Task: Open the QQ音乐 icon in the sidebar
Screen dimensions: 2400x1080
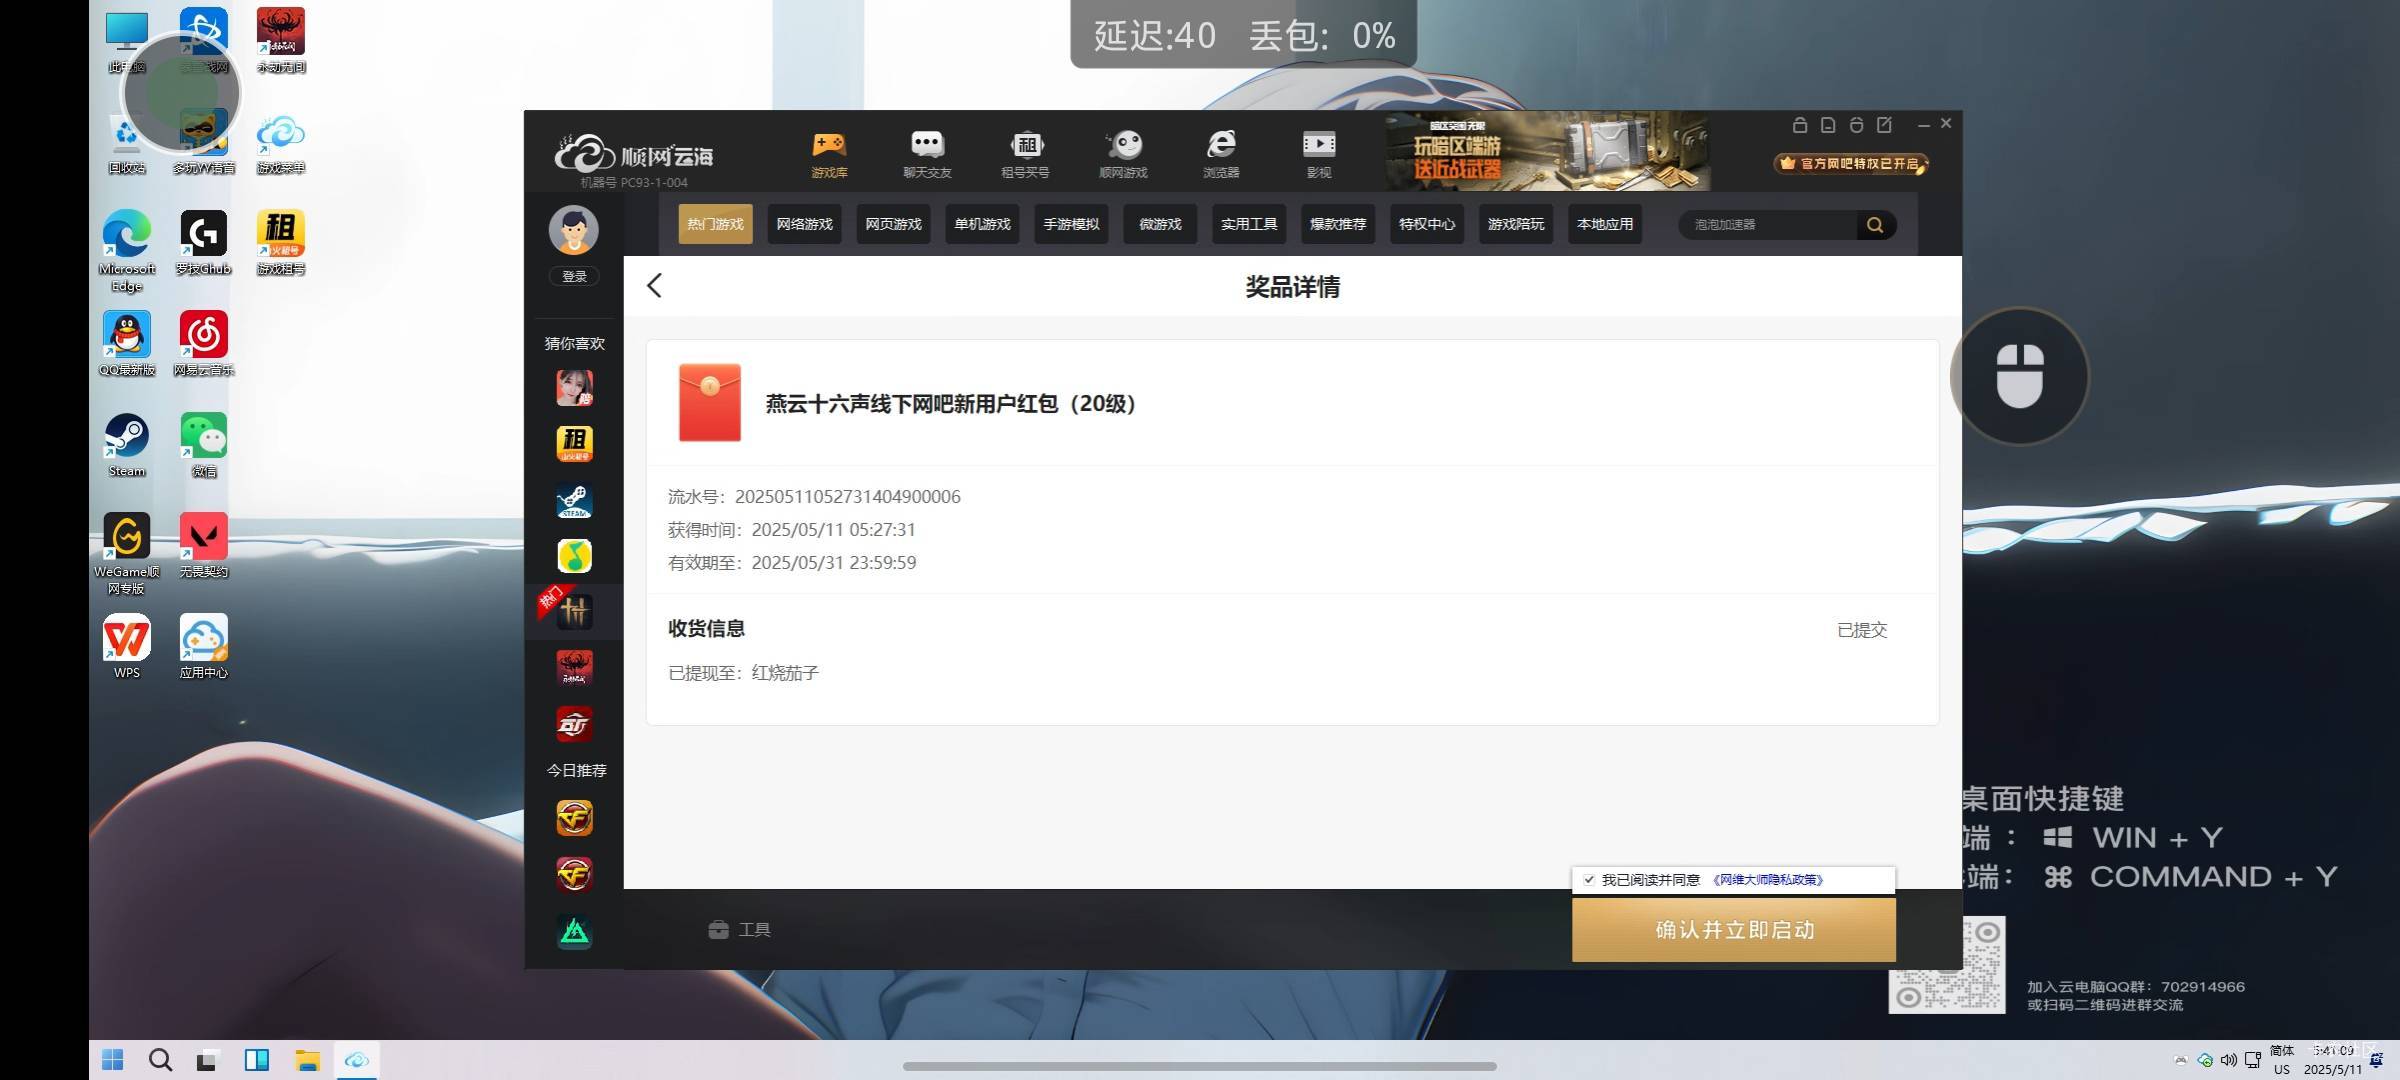Action: [574, 556]
